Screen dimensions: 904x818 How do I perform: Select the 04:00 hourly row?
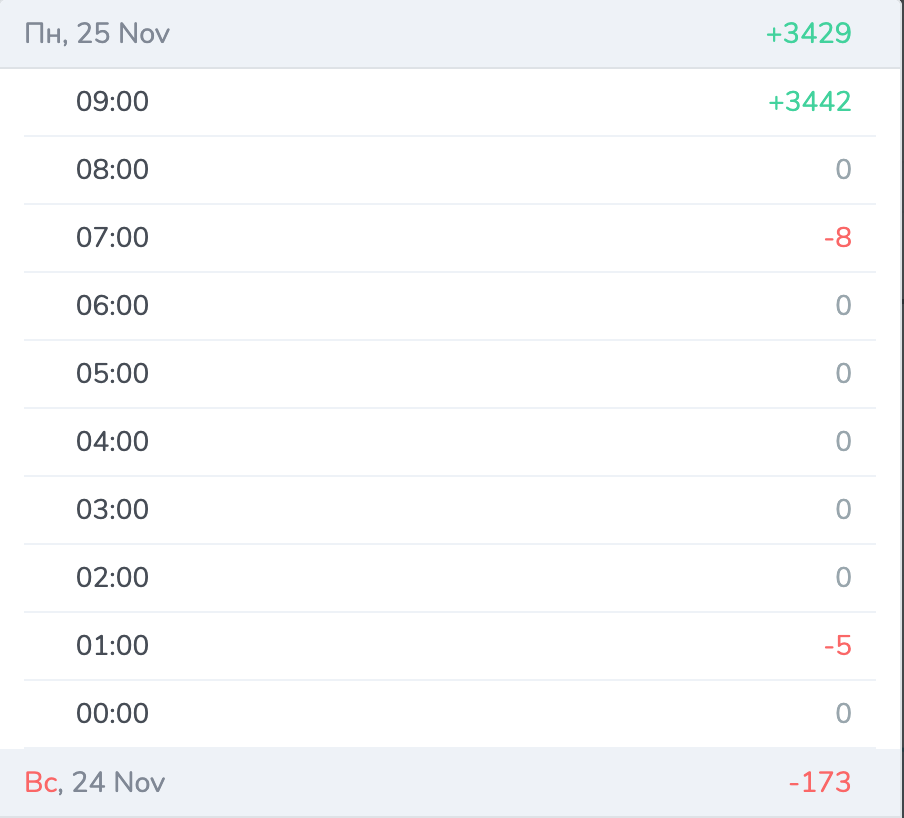450,442
